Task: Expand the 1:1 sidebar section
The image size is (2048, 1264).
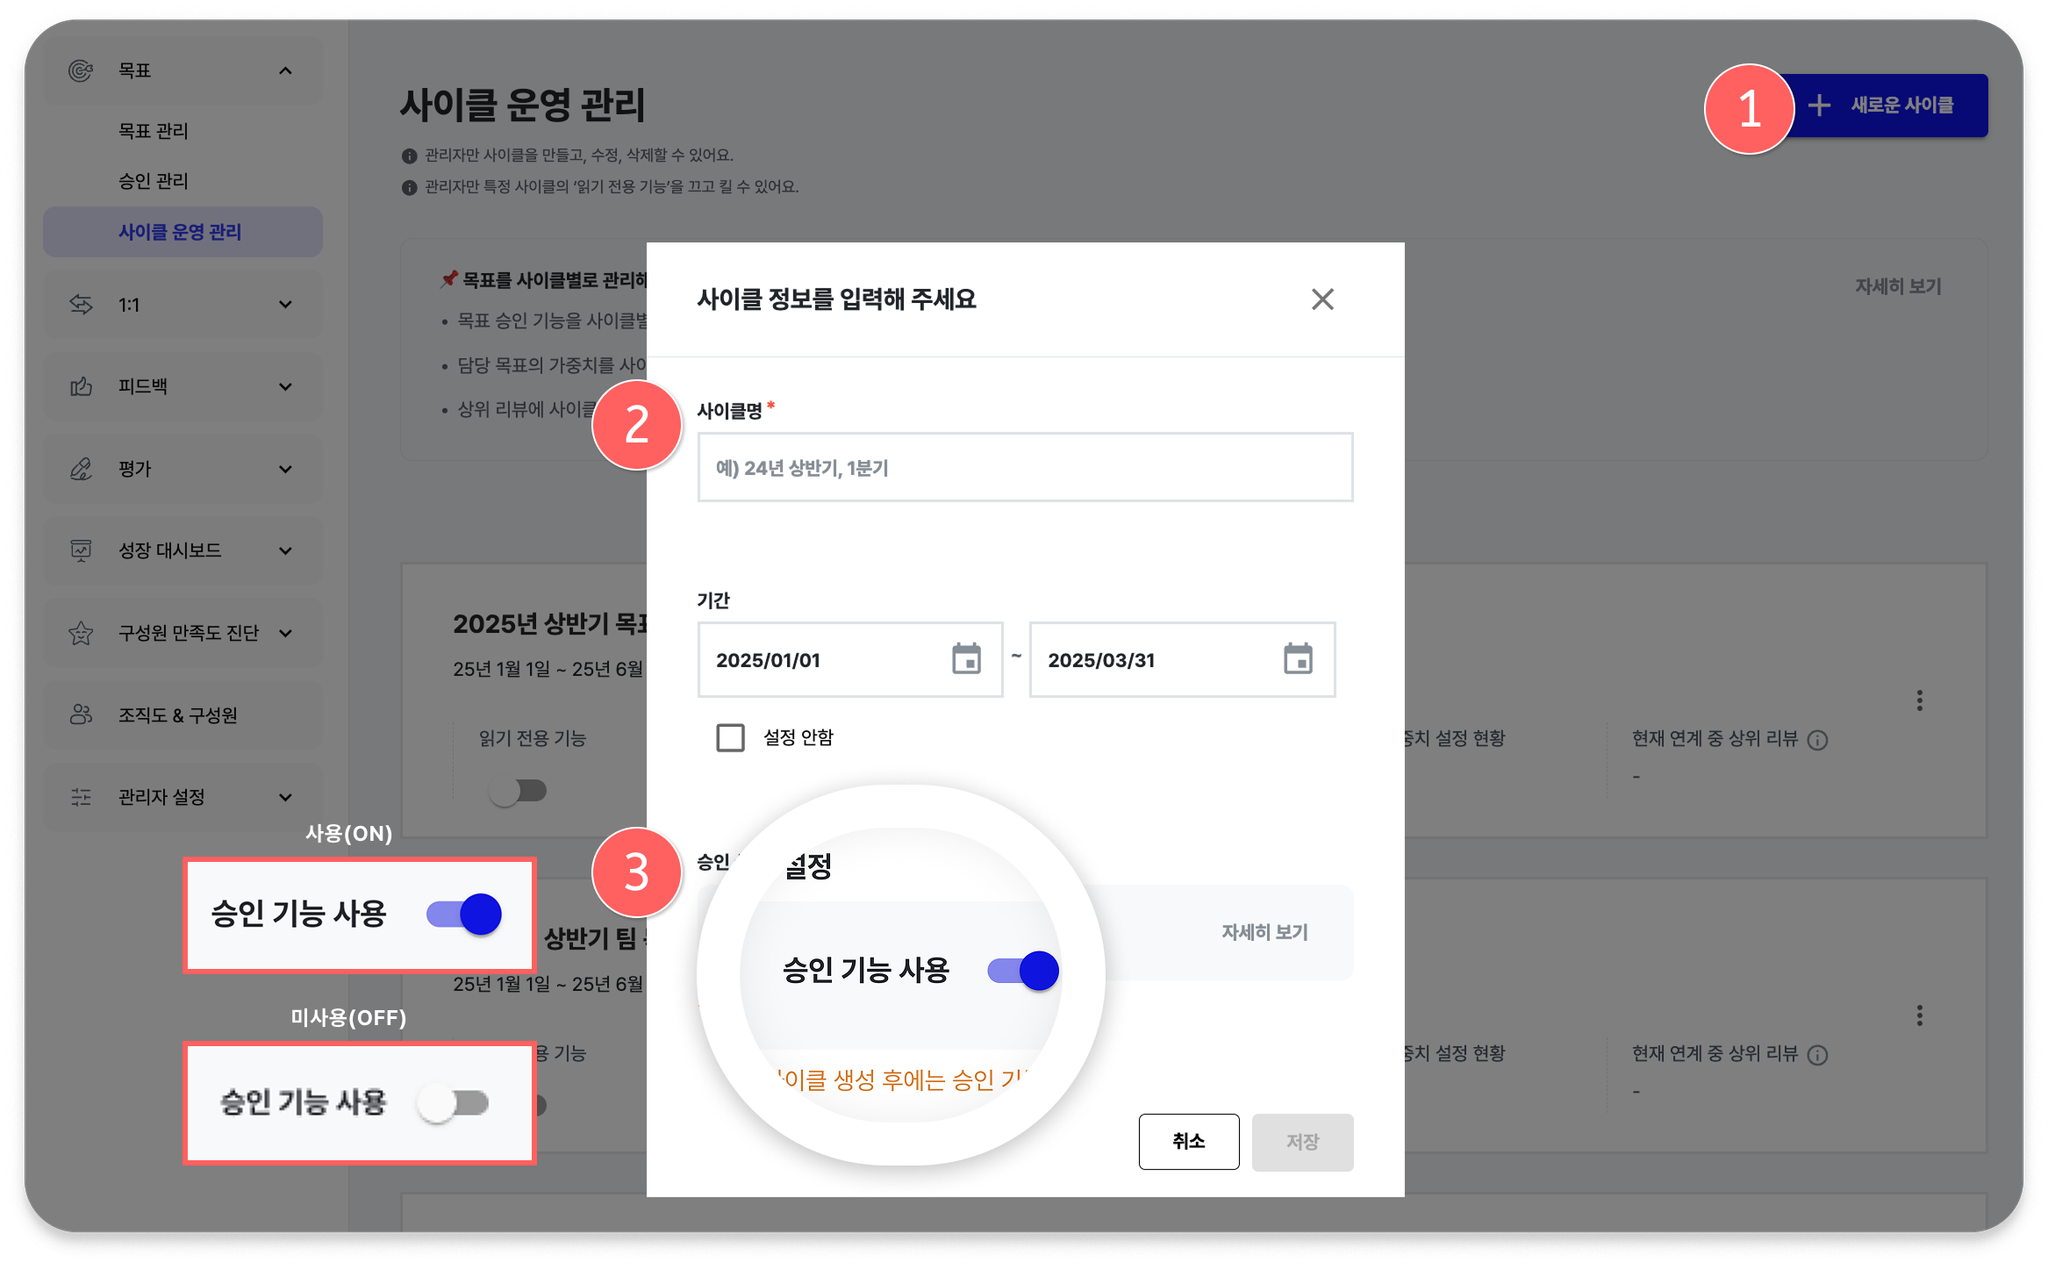Action: click(x=285, y=304)
